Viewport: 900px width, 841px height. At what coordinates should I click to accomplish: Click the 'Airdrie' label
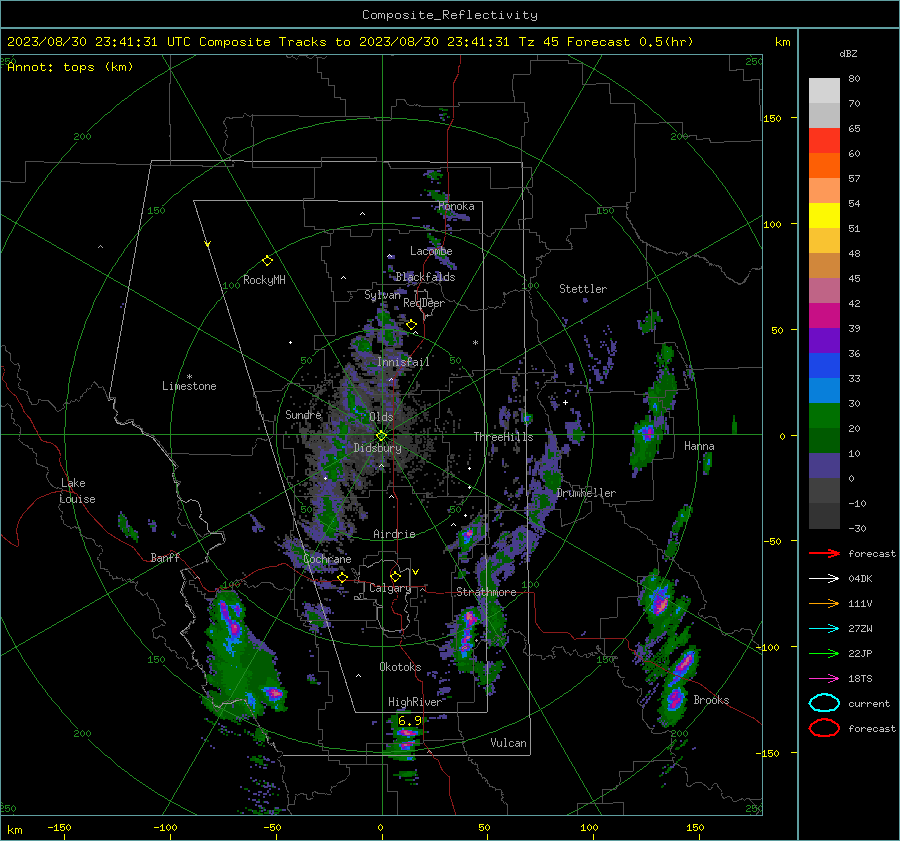(x=394, y=534)
